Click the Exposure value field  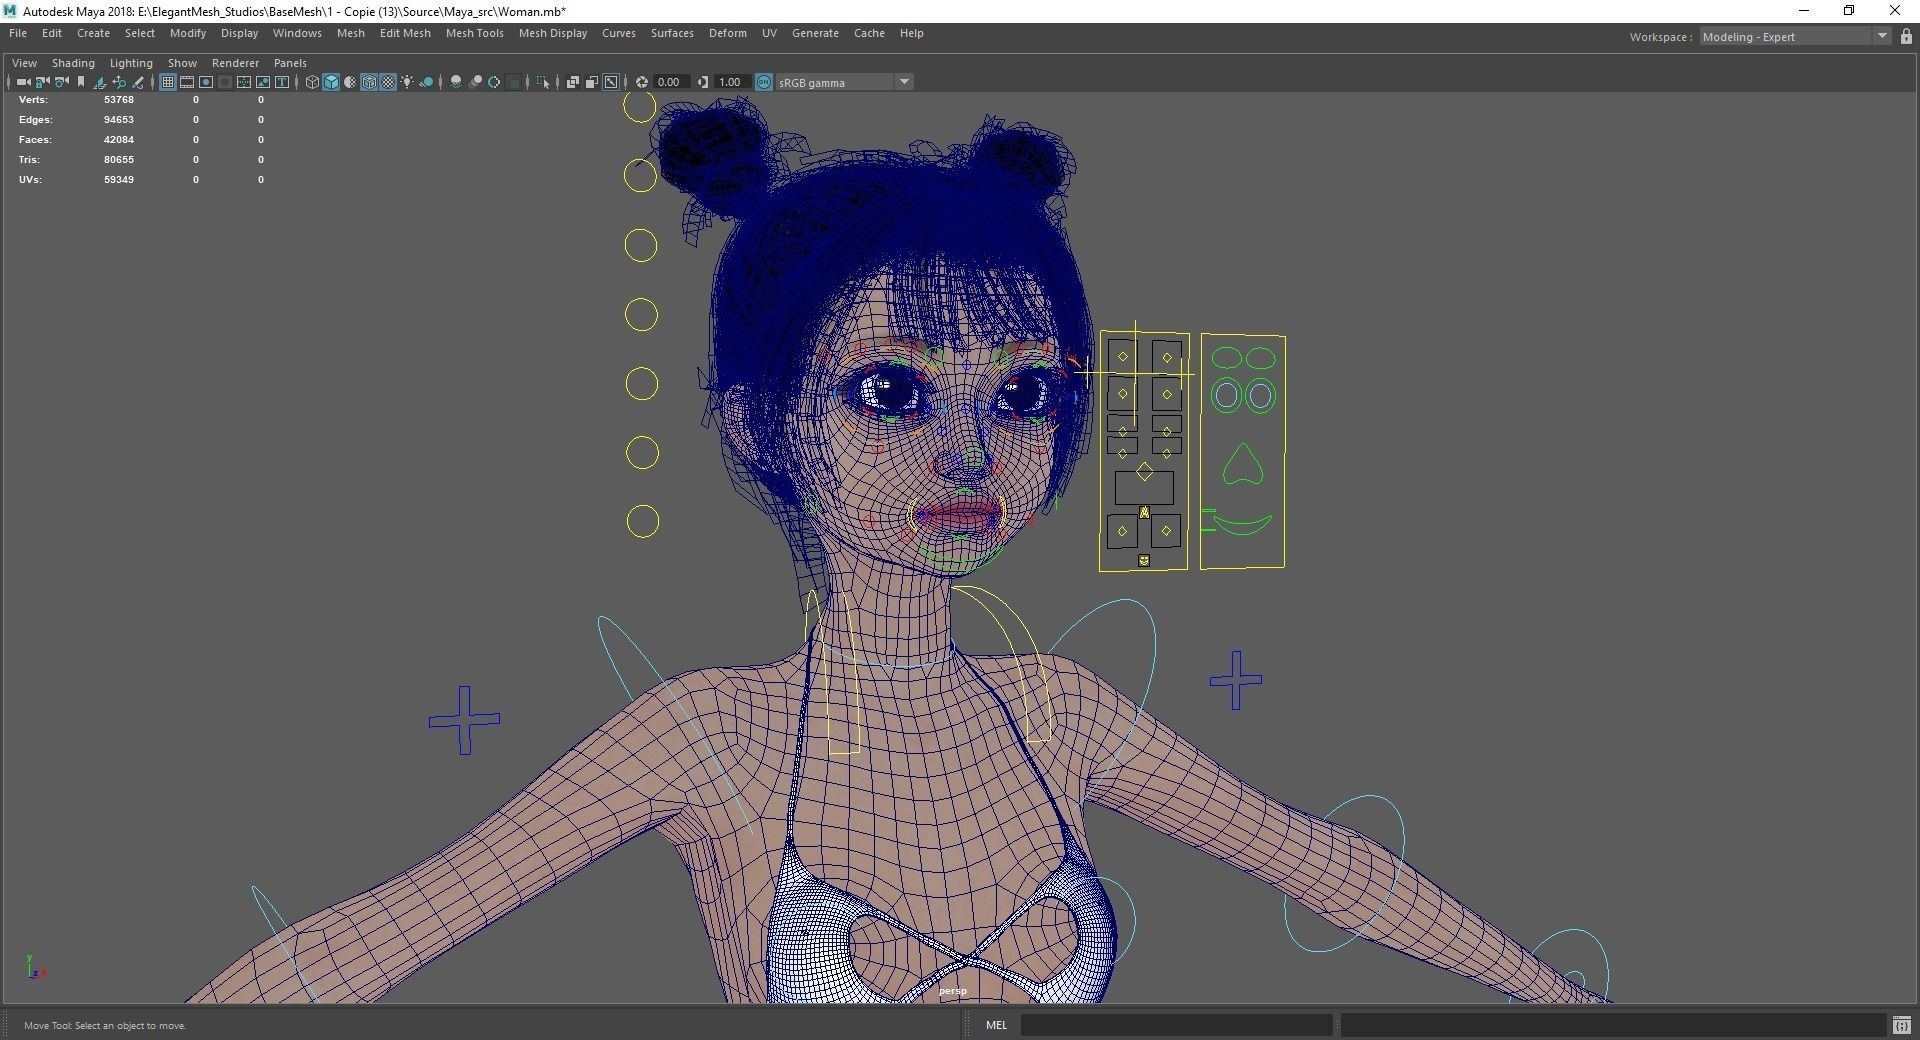[x=670, y=82]
